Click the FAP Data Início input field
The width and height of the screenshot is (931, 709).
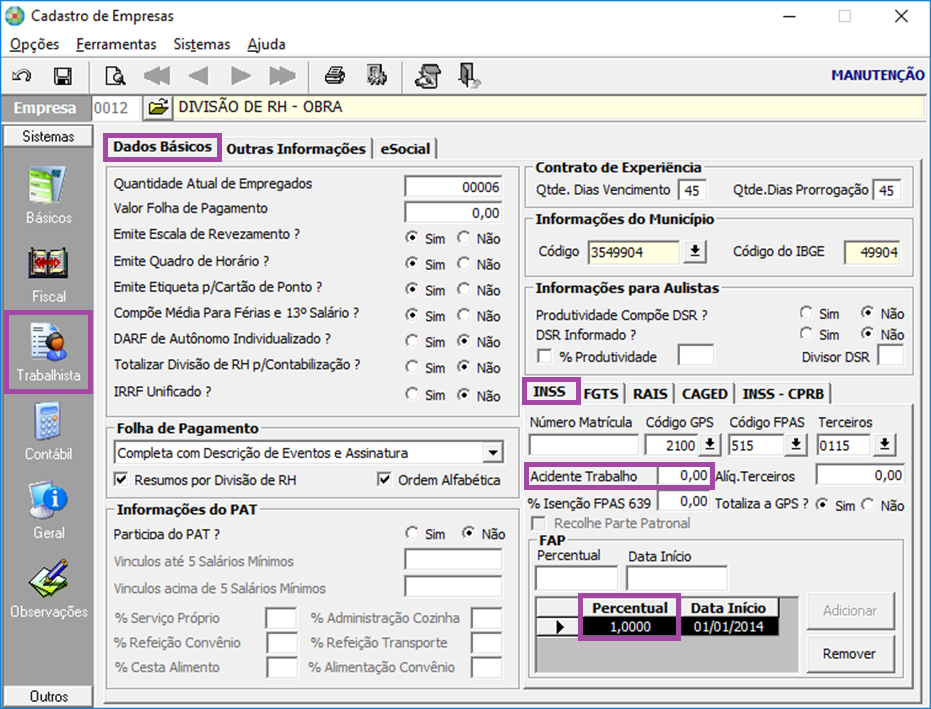click(677, 578)
